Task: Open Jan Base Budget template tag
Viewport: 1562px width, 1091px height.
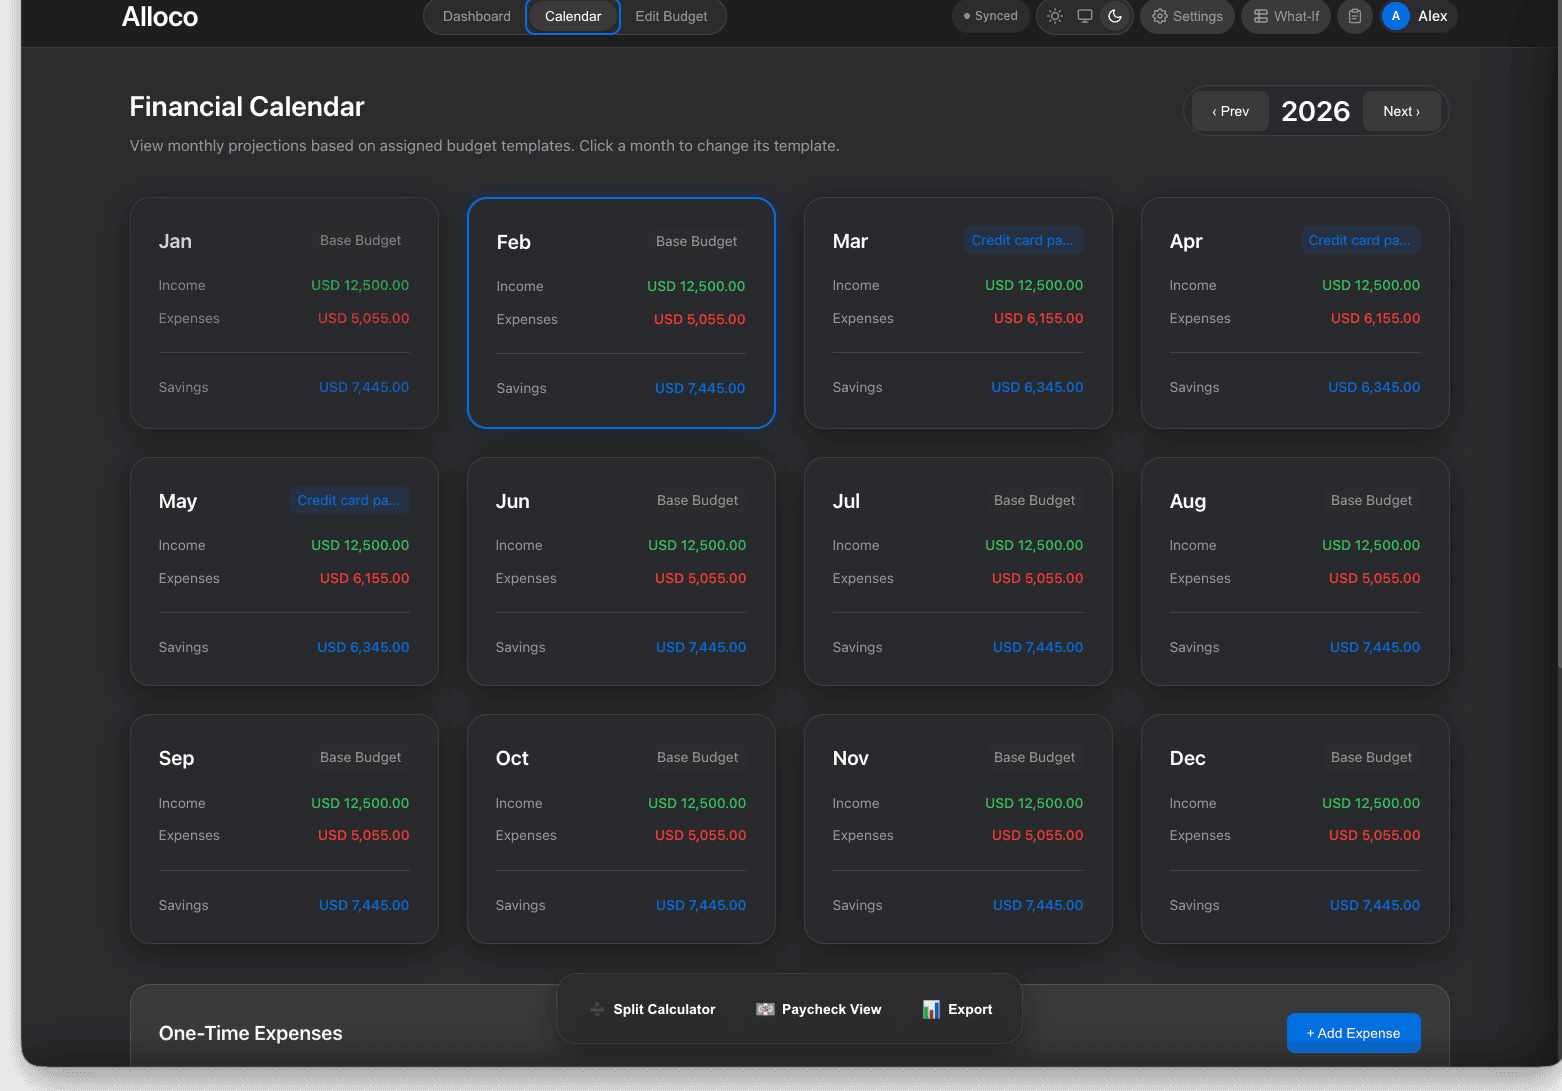Action: click(360, 240)
